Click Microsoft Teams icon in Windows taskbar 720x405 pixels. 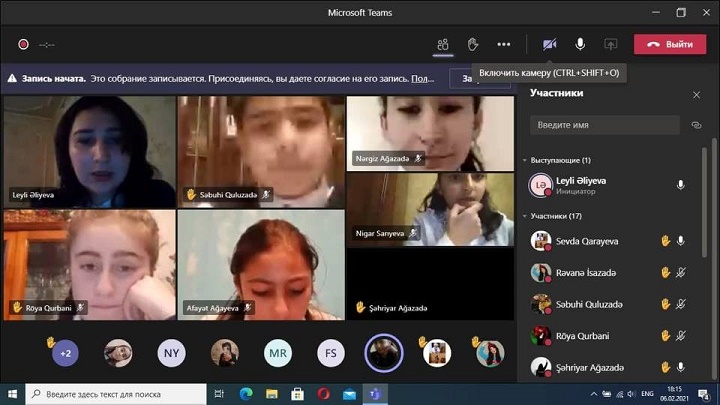[x=376, y=394]
